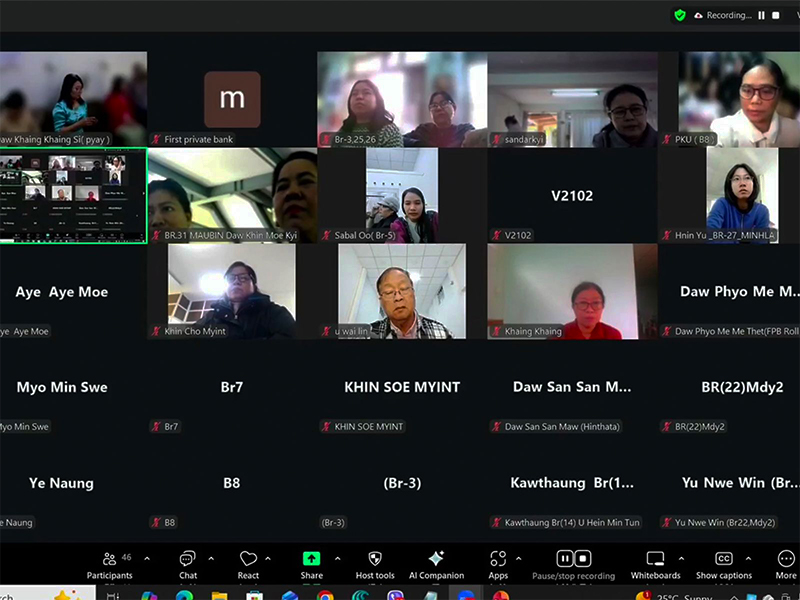800x600 pixels.
Task: Expand the arrow next to Chat
Action: 211,558
